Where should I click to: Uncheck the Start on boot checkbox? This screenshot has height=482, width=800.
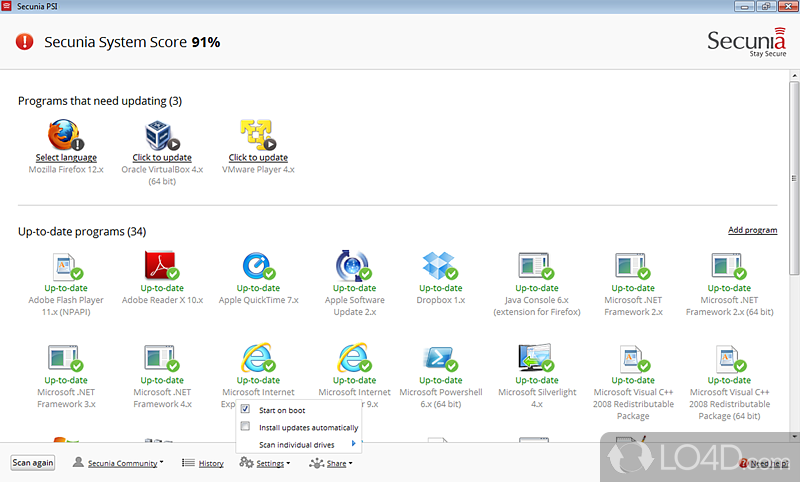click(246, 410)
